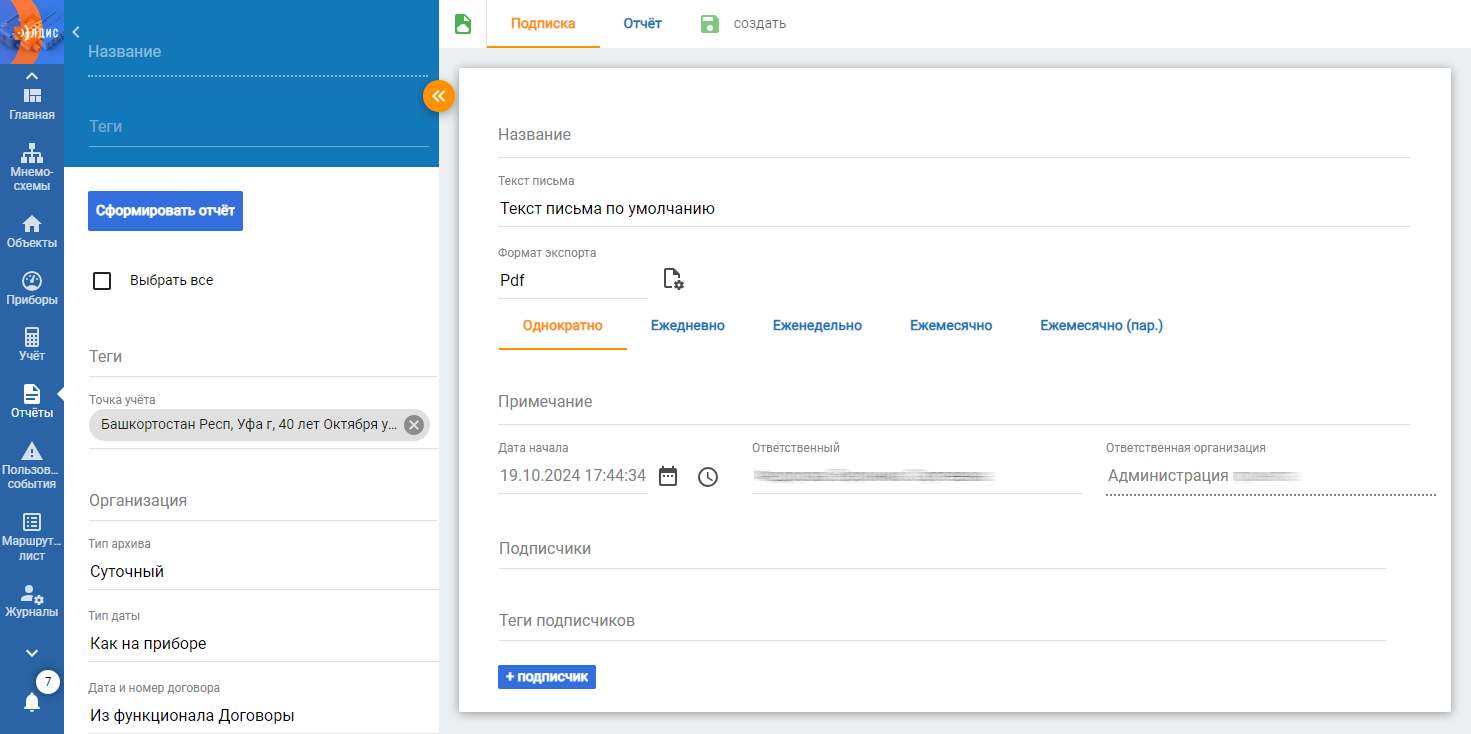
Task: Open the Формат экспорта Pdf dropdown
Action: (x=573, y=281)
